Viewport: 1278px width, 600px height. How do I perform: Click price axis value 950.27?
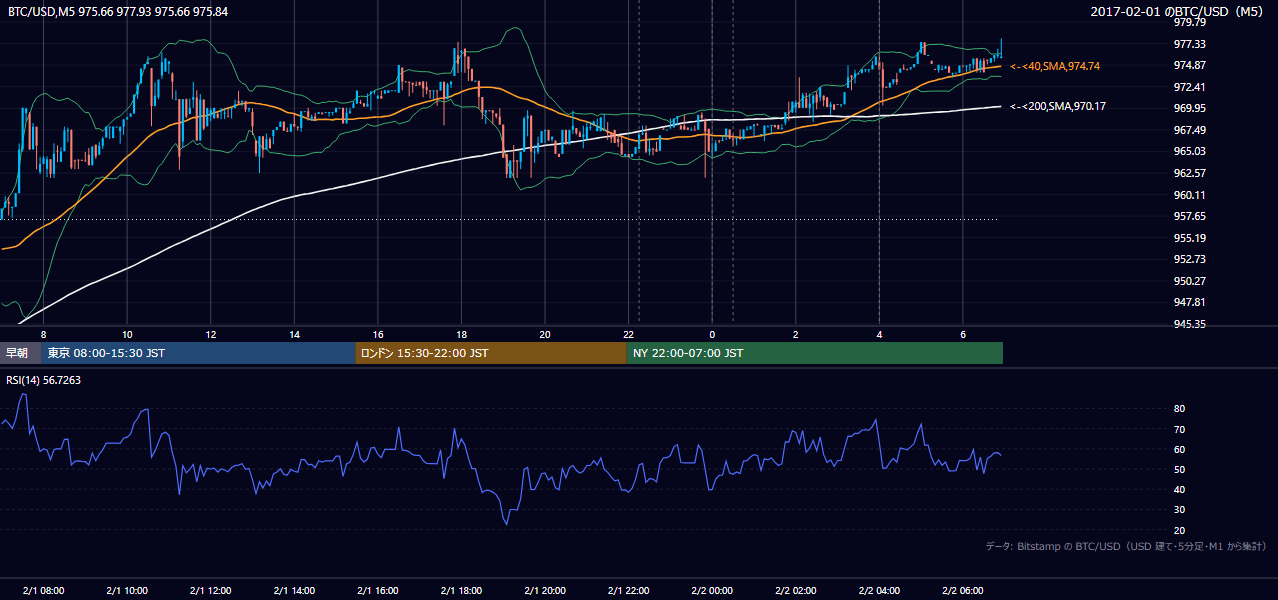click(x=1189, y=281)
